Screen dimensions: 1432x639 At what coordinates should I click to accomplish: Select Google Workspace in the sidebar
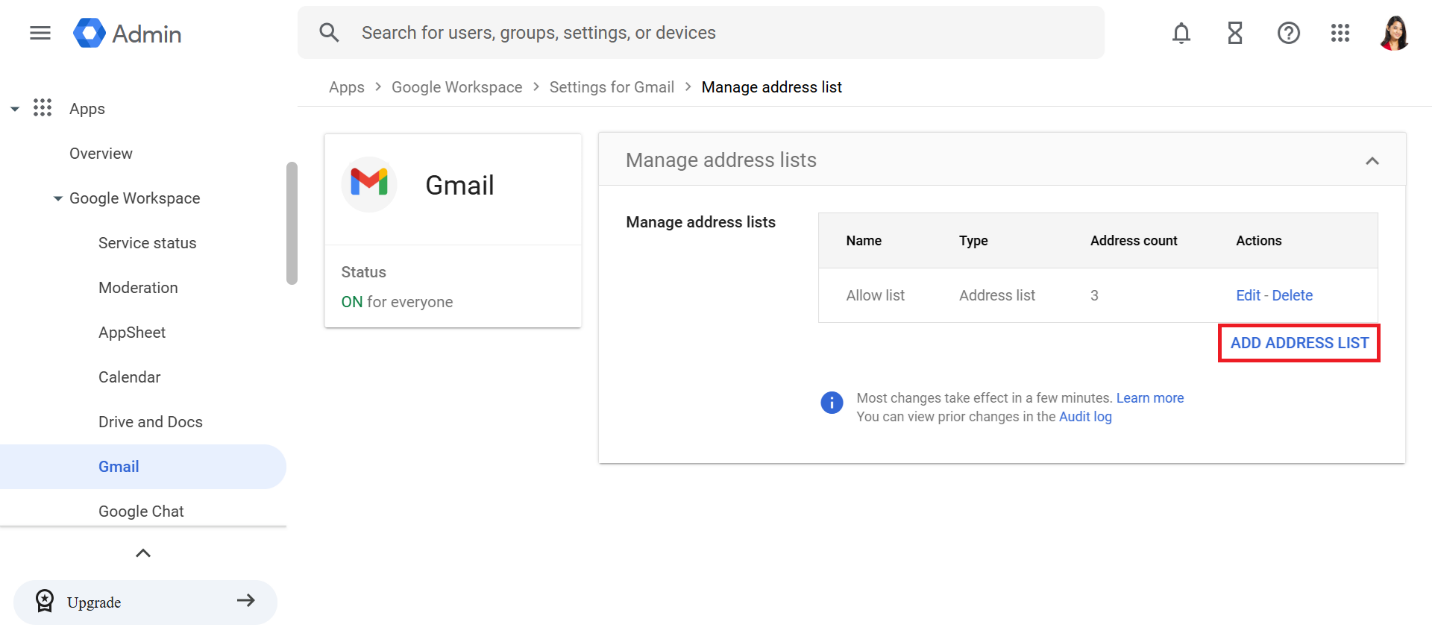pyautogui.click(x=135, y=198)
